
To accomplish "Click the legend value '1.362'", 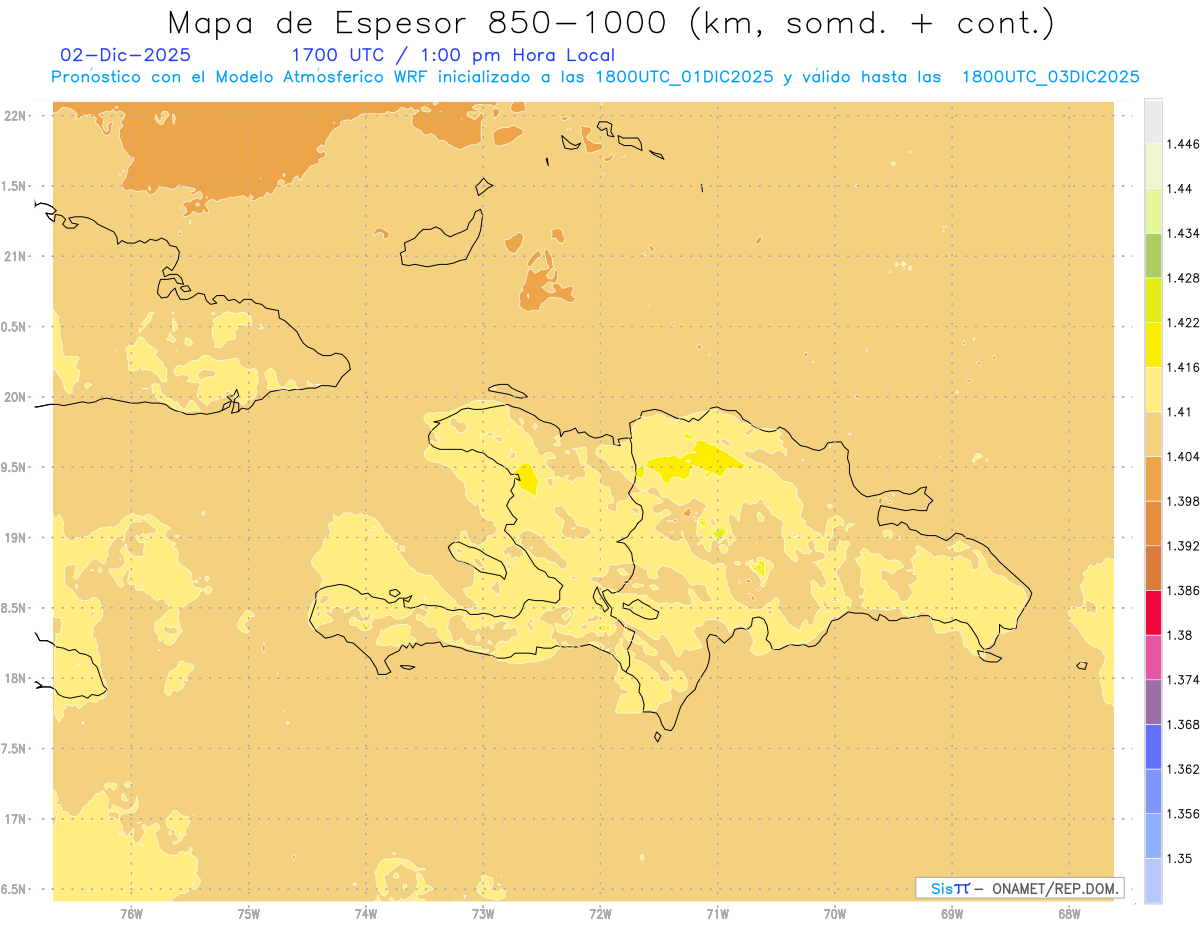I will [1182, 769].
